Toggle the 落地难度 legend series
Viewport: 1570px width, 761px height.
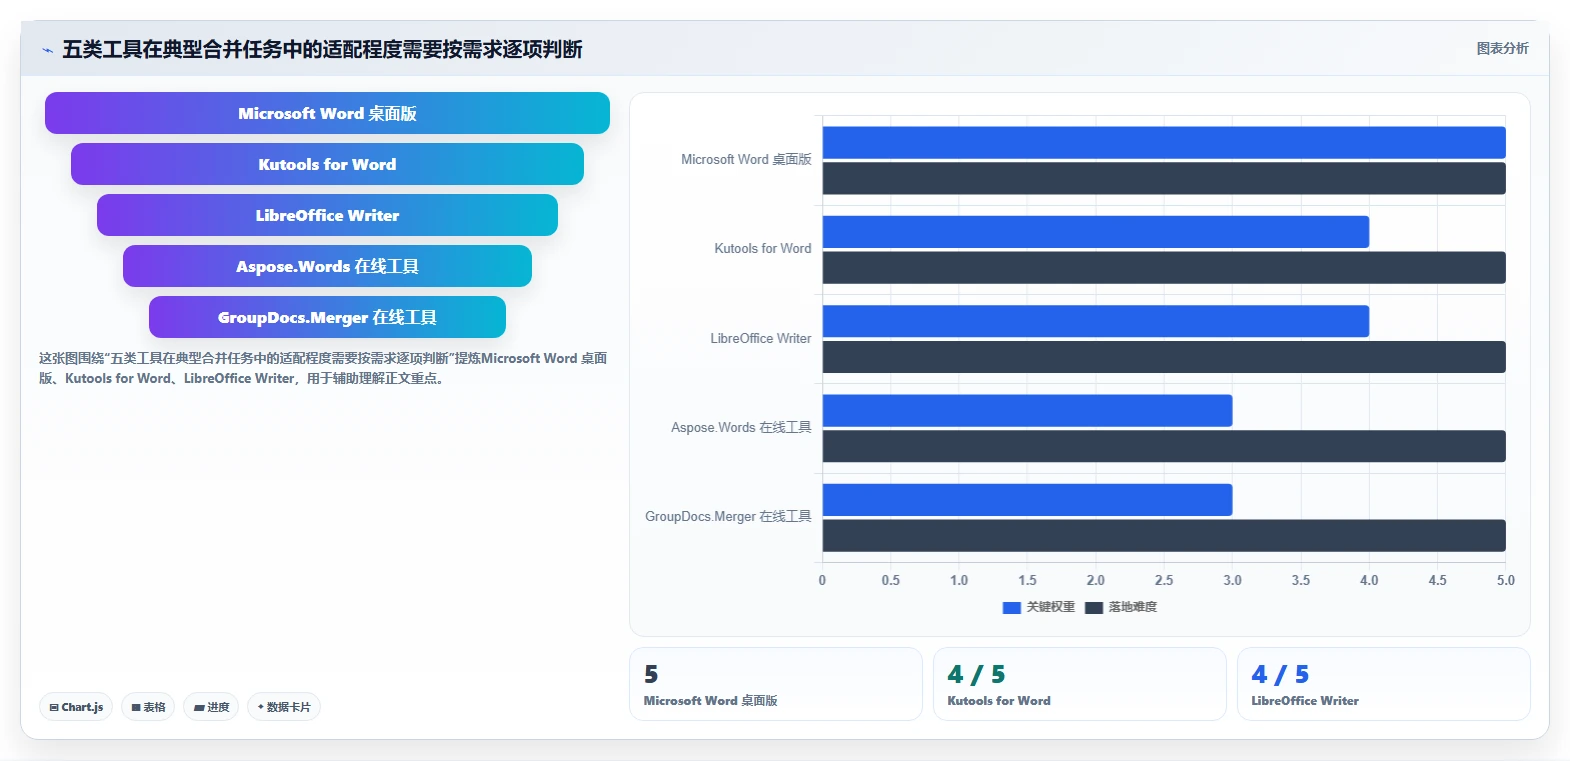pos(1121,607)
